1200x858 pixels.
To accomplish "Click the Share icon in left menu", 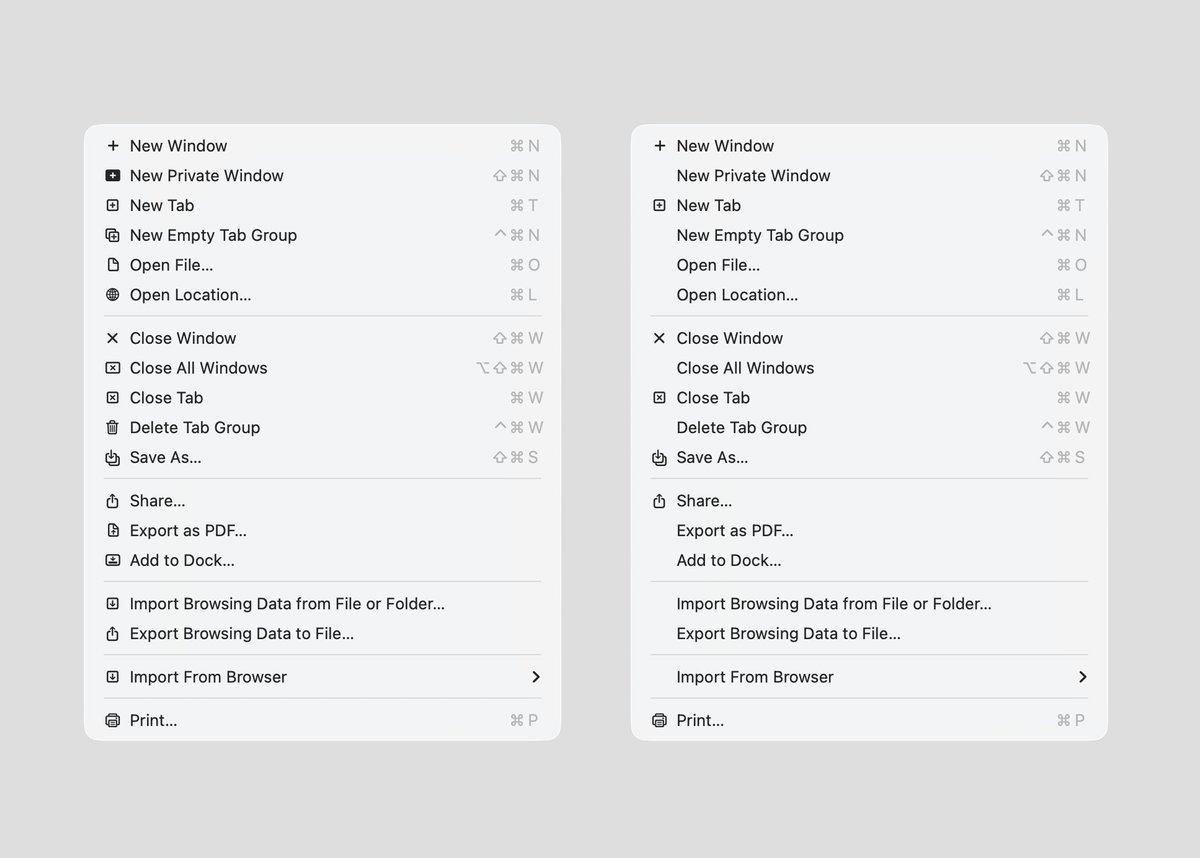I will [x=112, y=501].
